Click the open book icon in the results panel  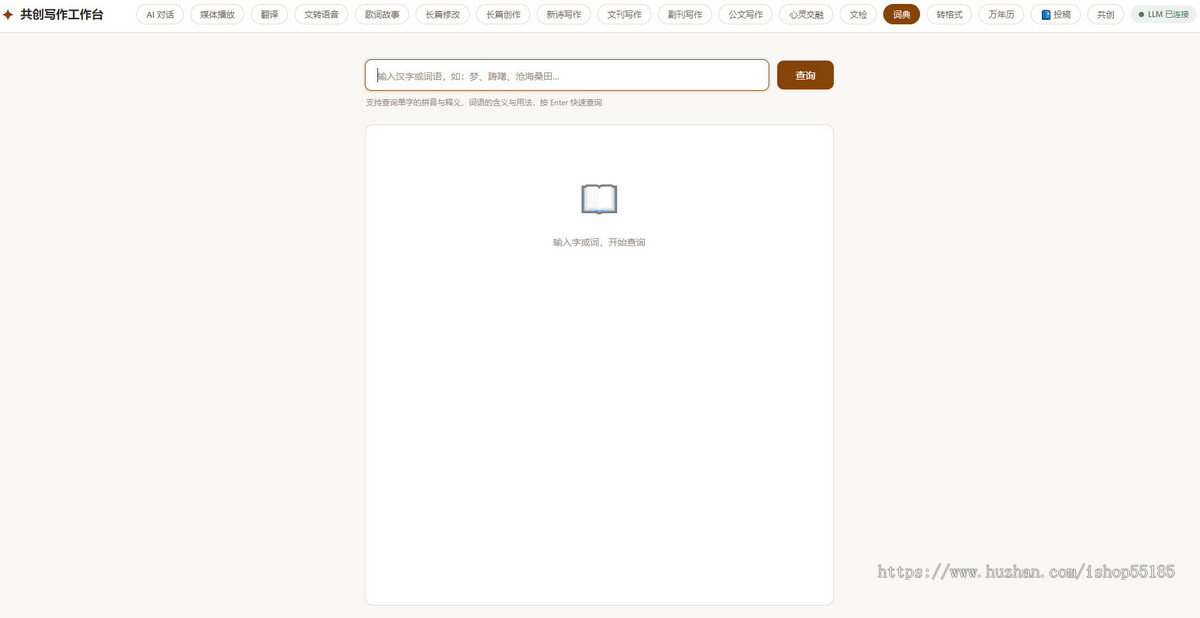[599, 199]
